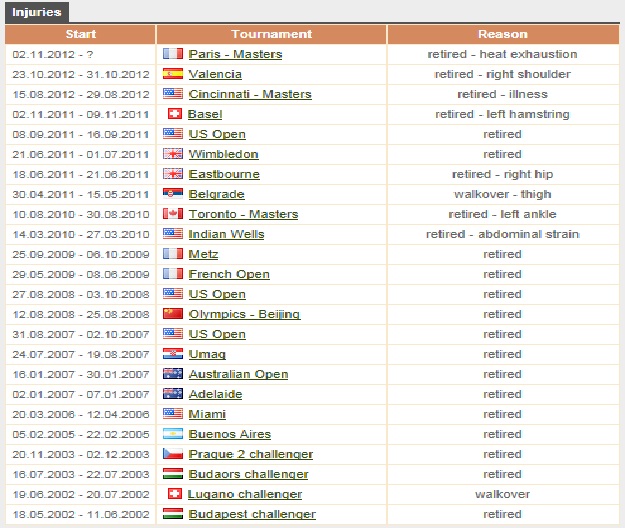Viewport: 625px width, 528px height.
Task: Open the Australian Open link
Action: (238, 374)
